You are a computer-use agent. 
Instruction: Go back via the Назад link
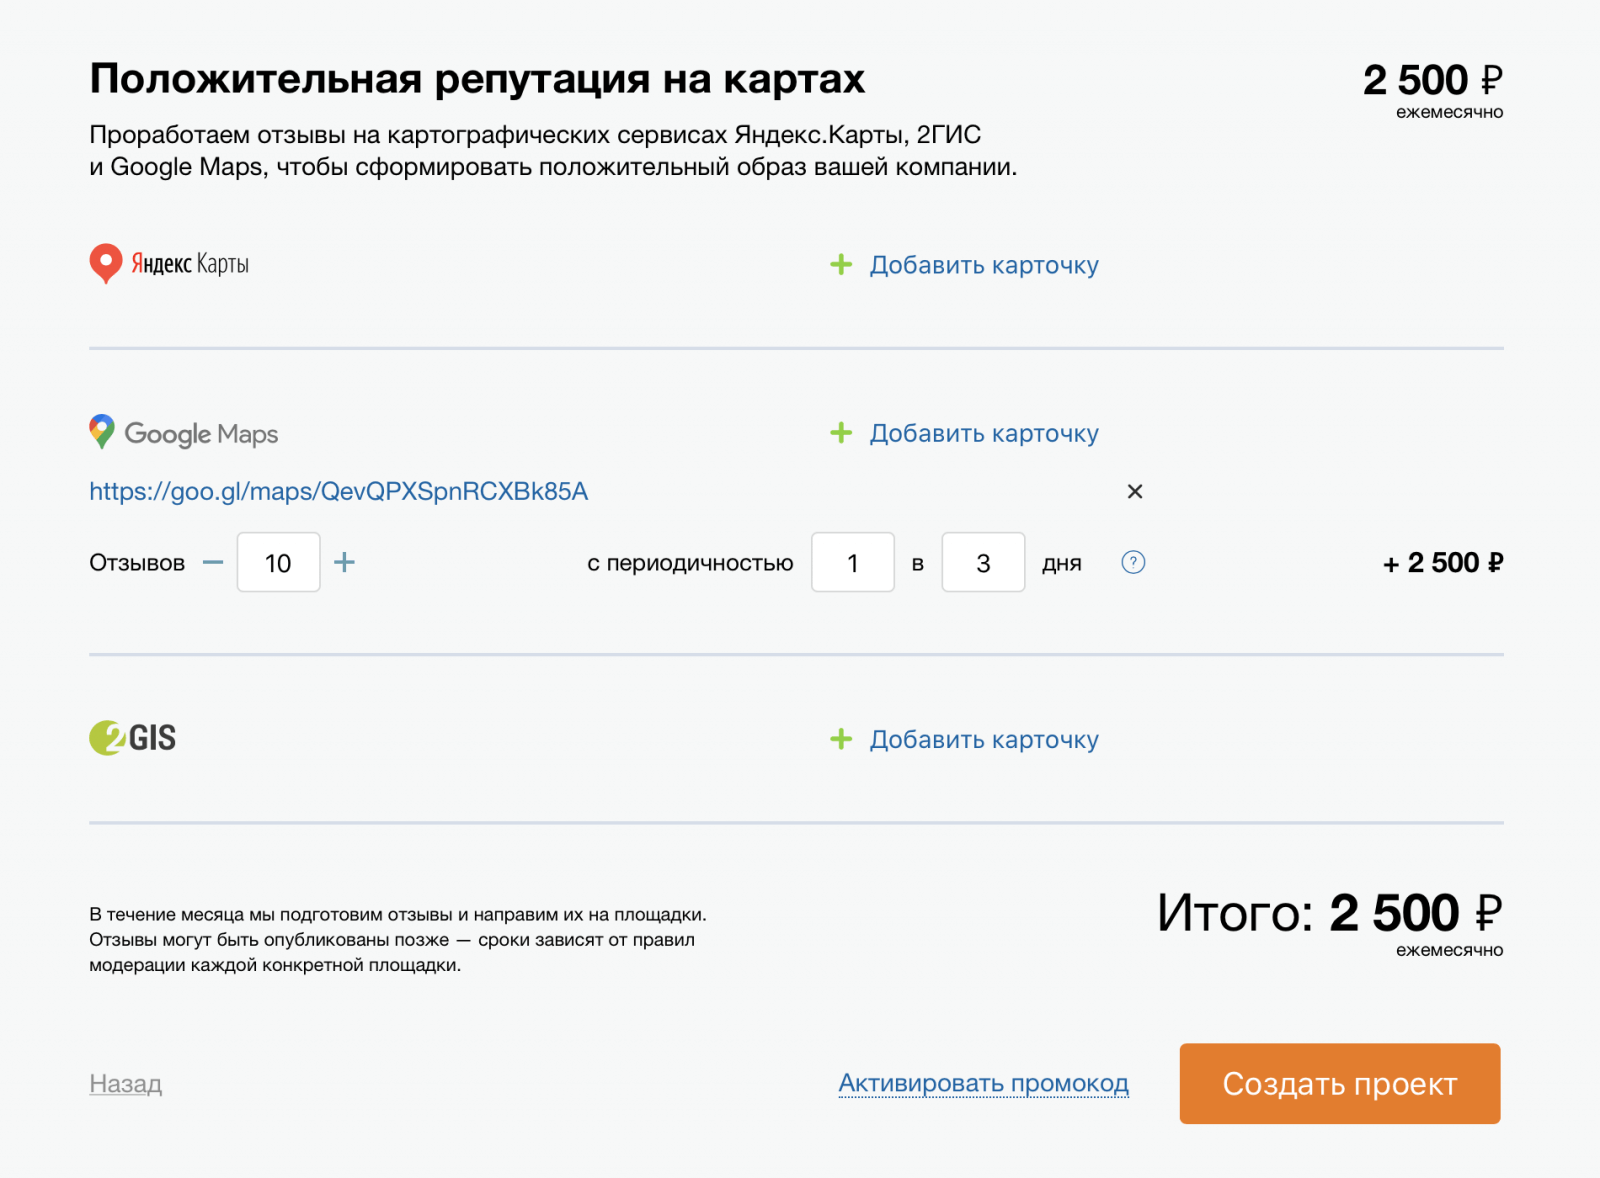[x=126, y=1083]
